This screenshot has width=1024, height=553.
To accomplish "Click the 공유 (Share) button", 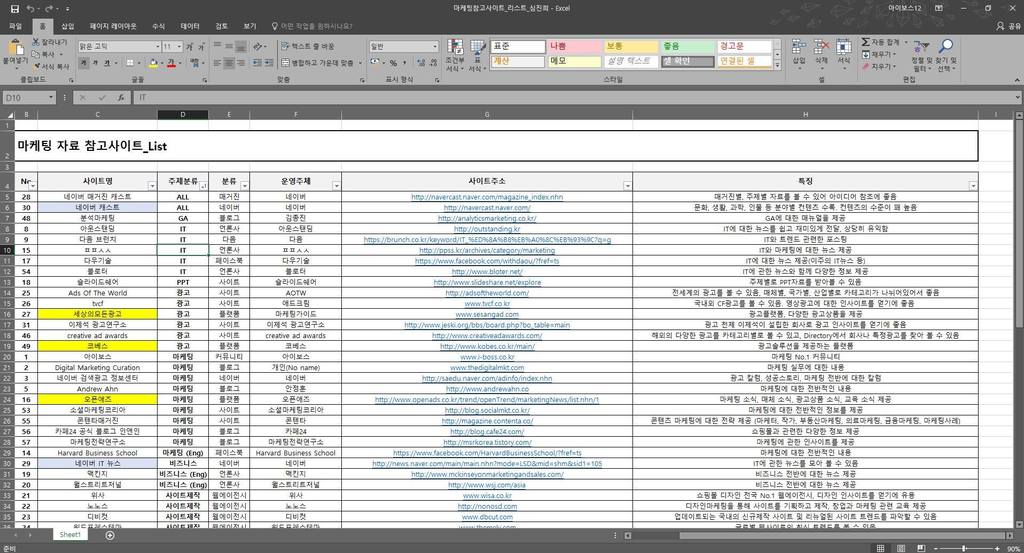I will coord(1009,26).
